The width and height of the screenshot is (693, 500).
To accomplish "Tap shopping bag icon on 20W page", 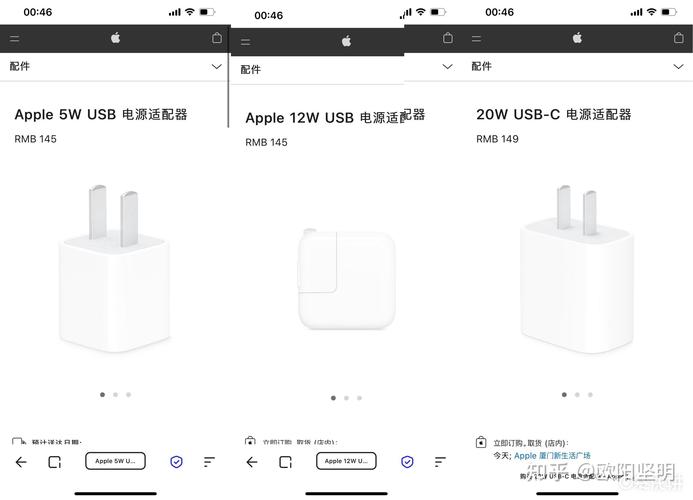I will [x=678, y=38].
